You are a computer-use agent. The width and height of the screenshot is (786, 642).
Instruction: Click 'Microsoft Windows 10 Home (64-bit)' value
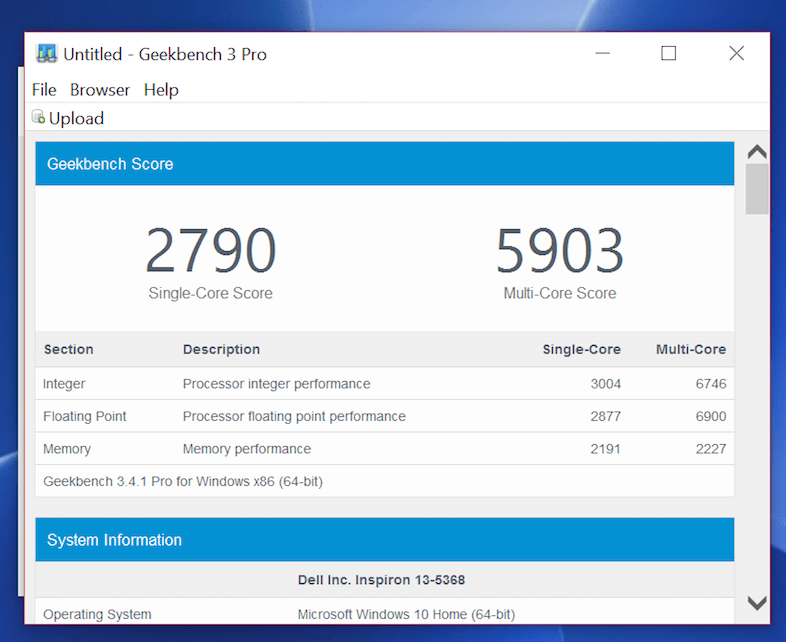coord(407,614)
